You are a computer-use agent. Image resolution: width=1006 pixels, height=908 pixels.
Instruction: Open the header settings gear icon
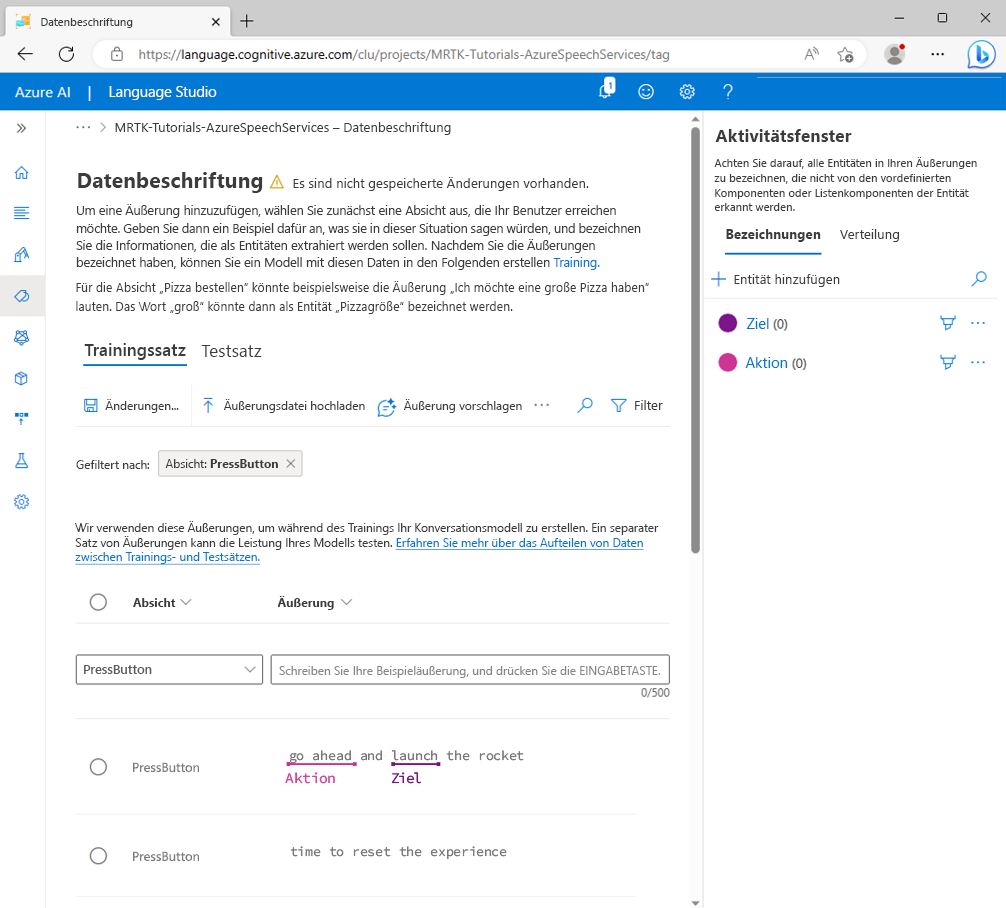pyautogui.click(x=687, y=92)
